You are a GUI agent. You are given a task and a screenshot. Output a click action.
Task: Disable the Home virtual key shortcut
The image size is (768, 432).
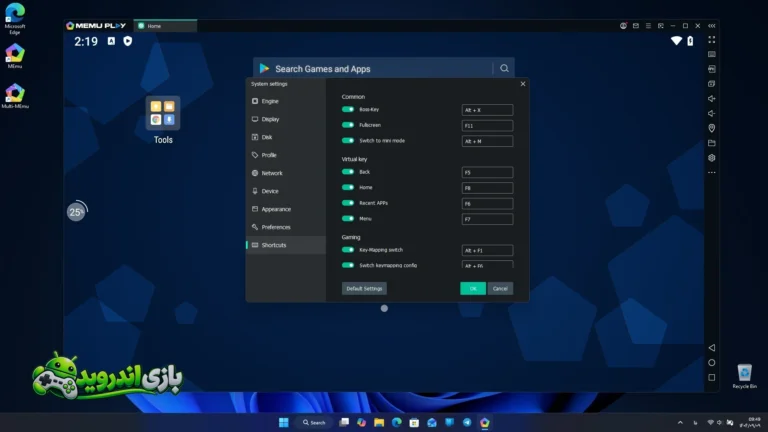[348, 187]
